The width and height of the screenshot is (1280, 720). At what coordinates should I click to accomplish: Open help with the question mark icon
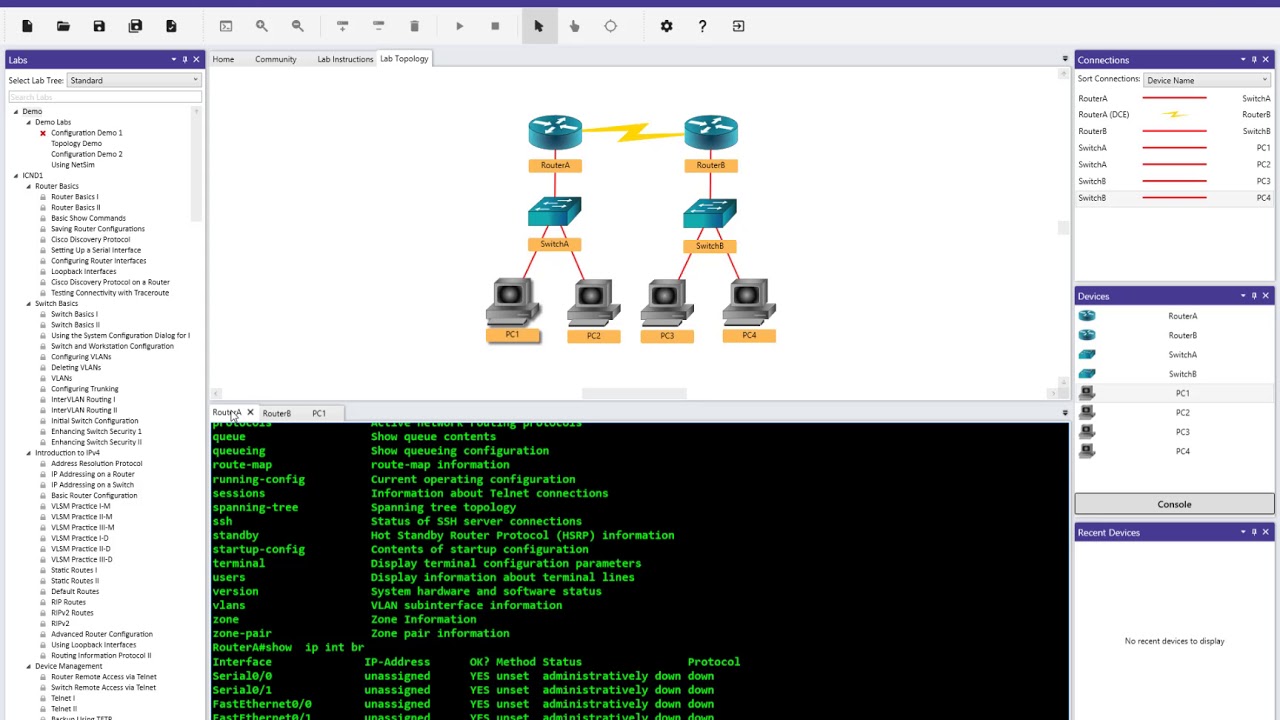(x=702, y=26)
